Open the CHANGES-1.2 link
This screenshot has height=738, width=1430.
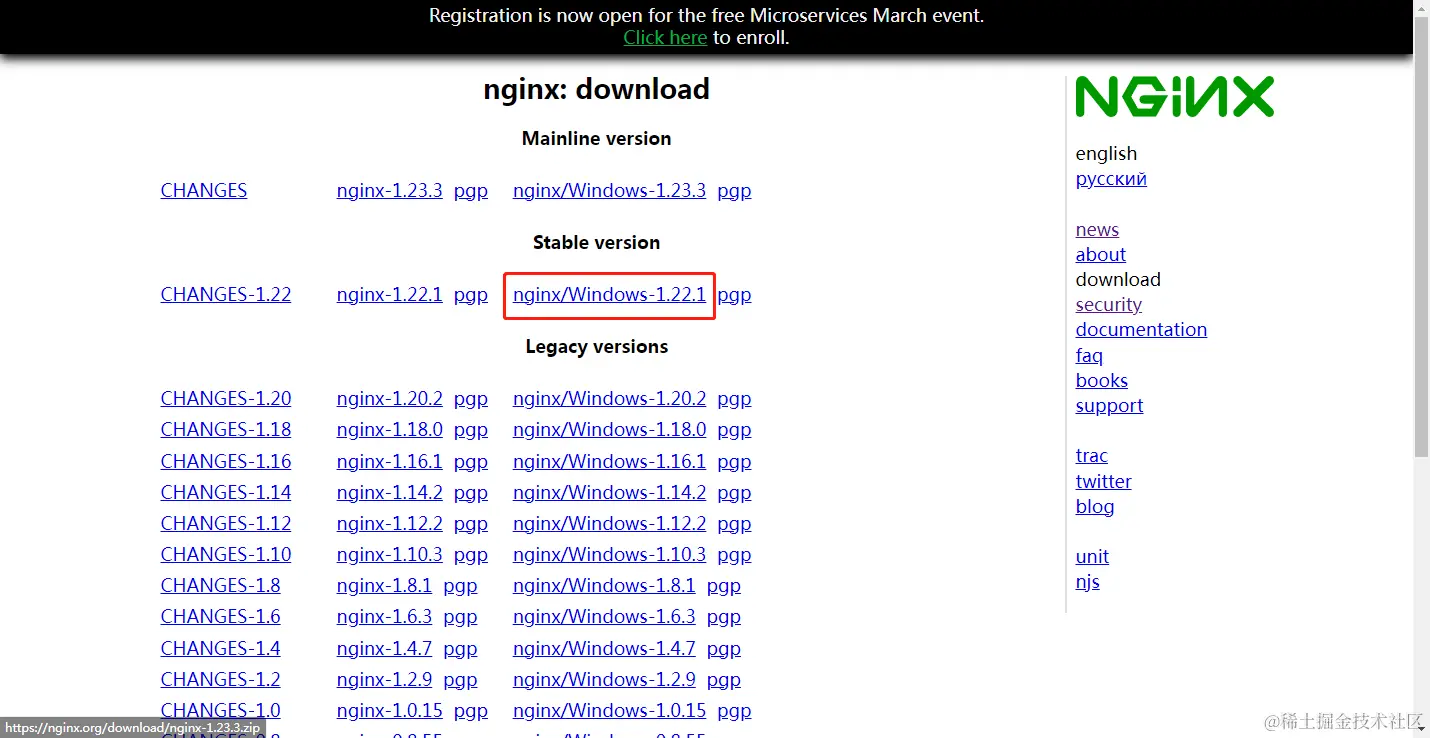click(x=220, y=680)
